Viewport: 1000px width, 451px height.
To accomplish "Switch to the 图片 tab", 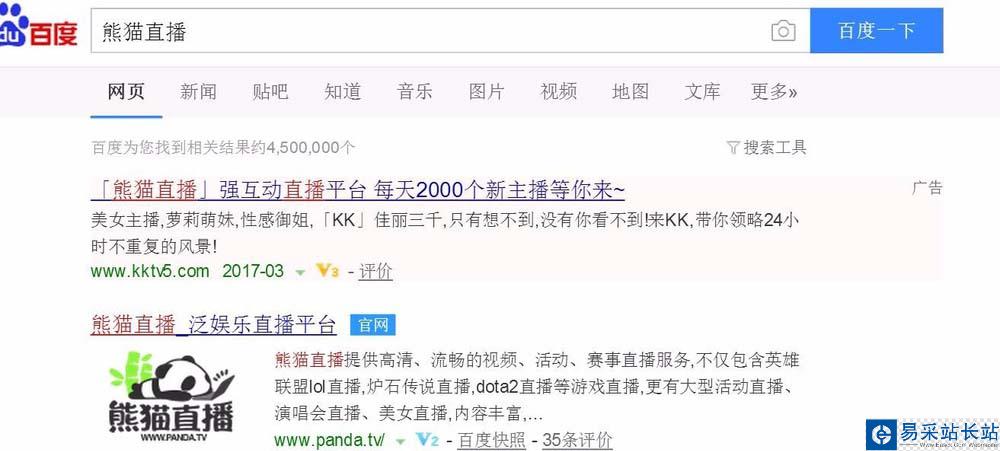I will pos(487,92).
